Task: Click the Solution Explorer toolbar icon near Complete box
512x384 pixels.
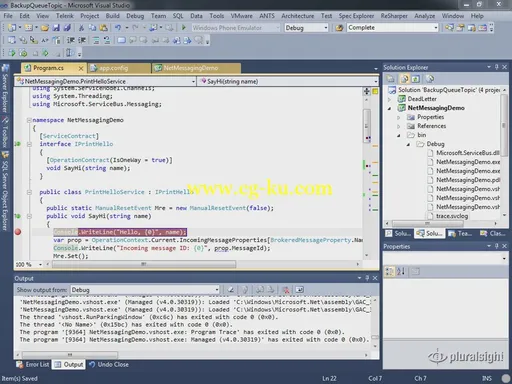Action: [449, 28]
